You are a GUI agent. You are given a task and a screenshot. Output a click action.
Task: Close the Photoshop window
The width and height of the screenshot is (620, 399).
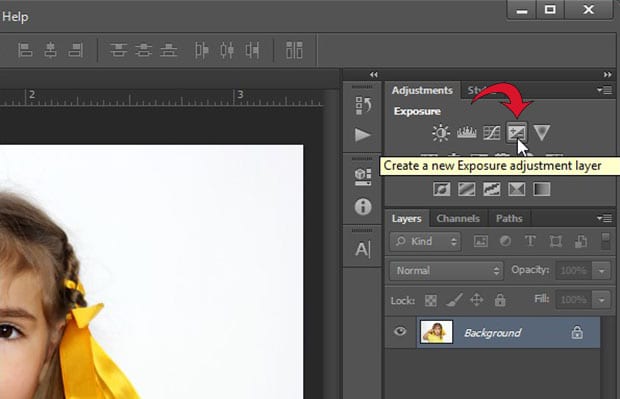coord(589,9)
